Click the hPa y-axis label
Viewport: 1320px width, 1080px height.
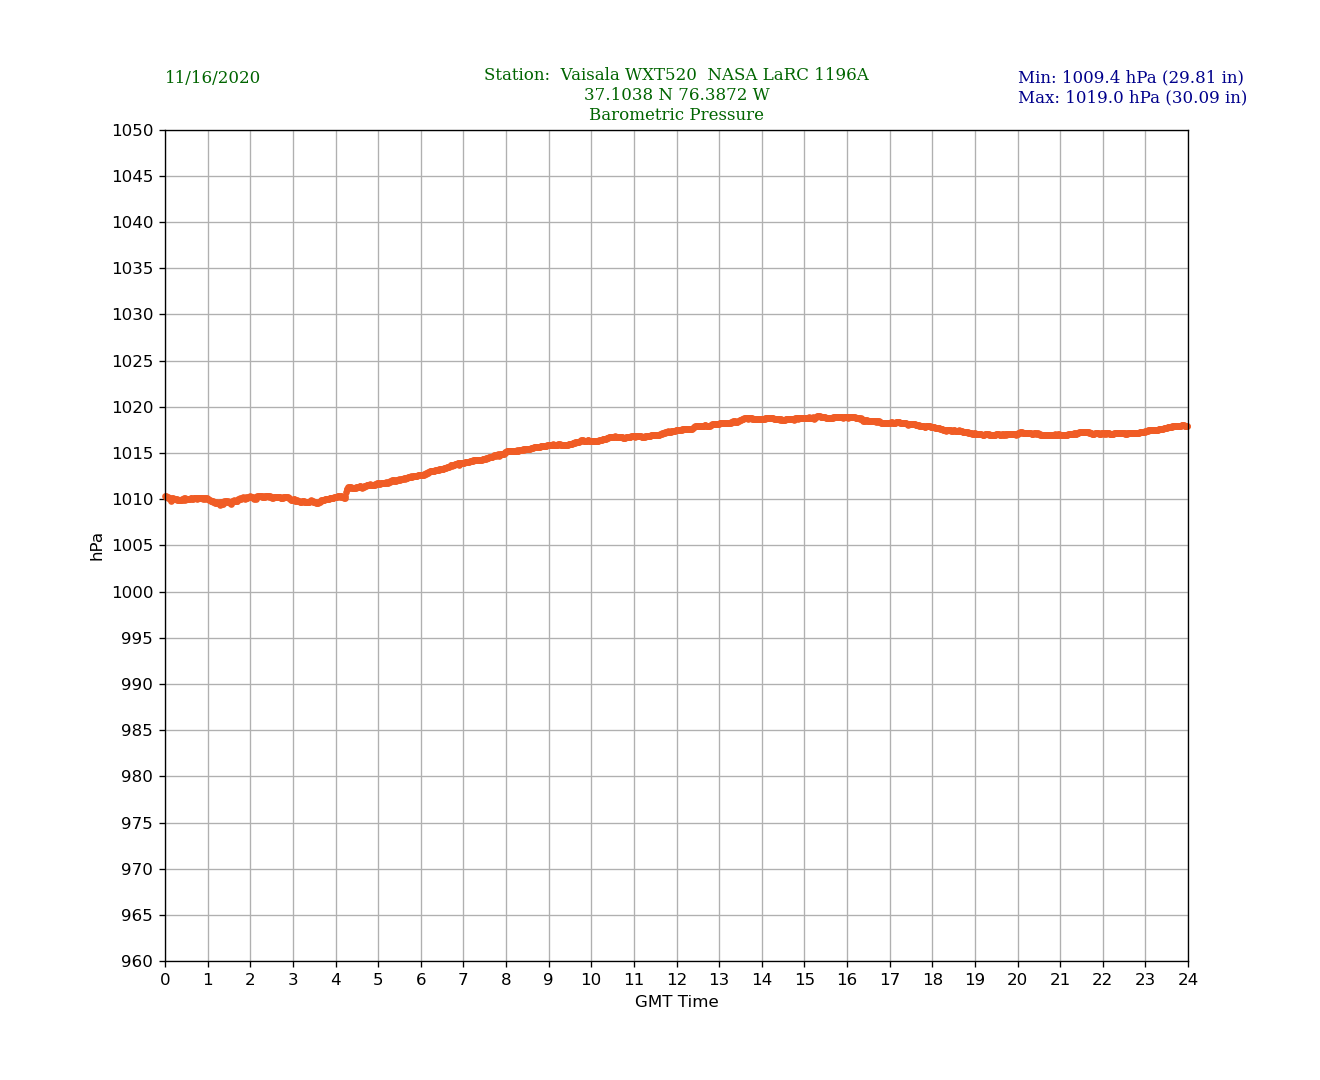point(97,546)
